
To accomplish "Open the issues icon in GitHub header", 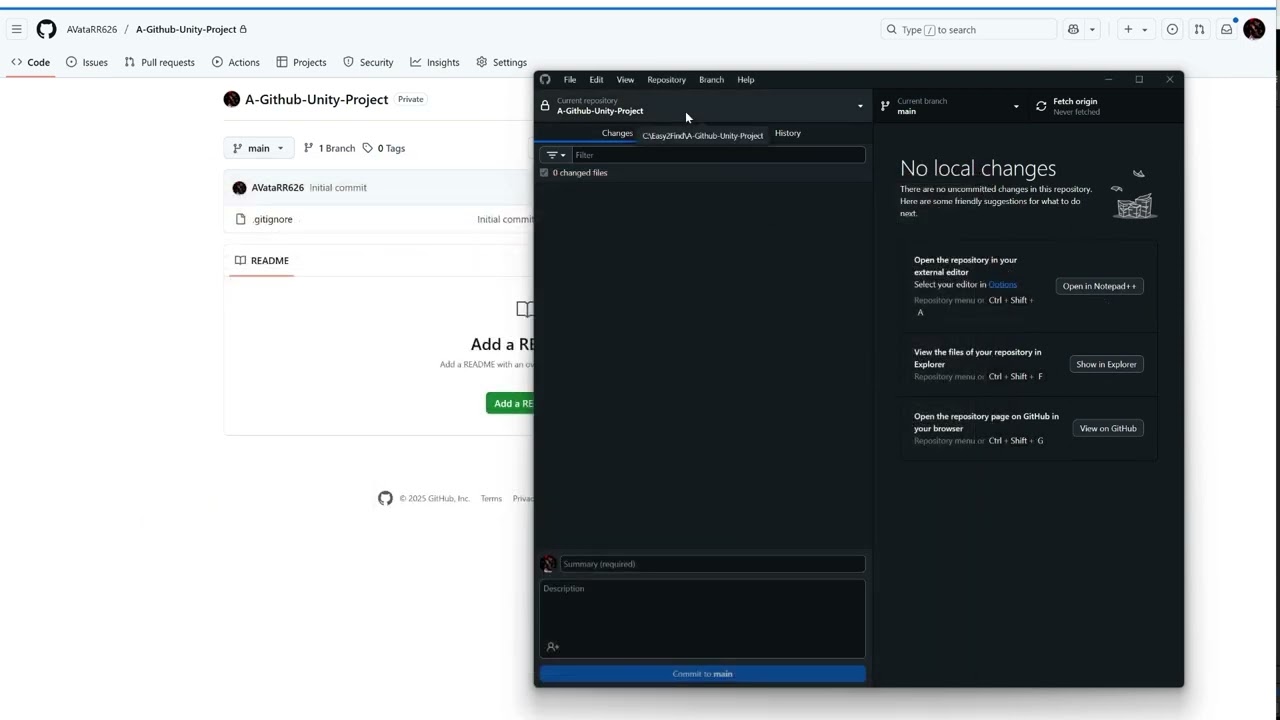I will click(1172, 29).
